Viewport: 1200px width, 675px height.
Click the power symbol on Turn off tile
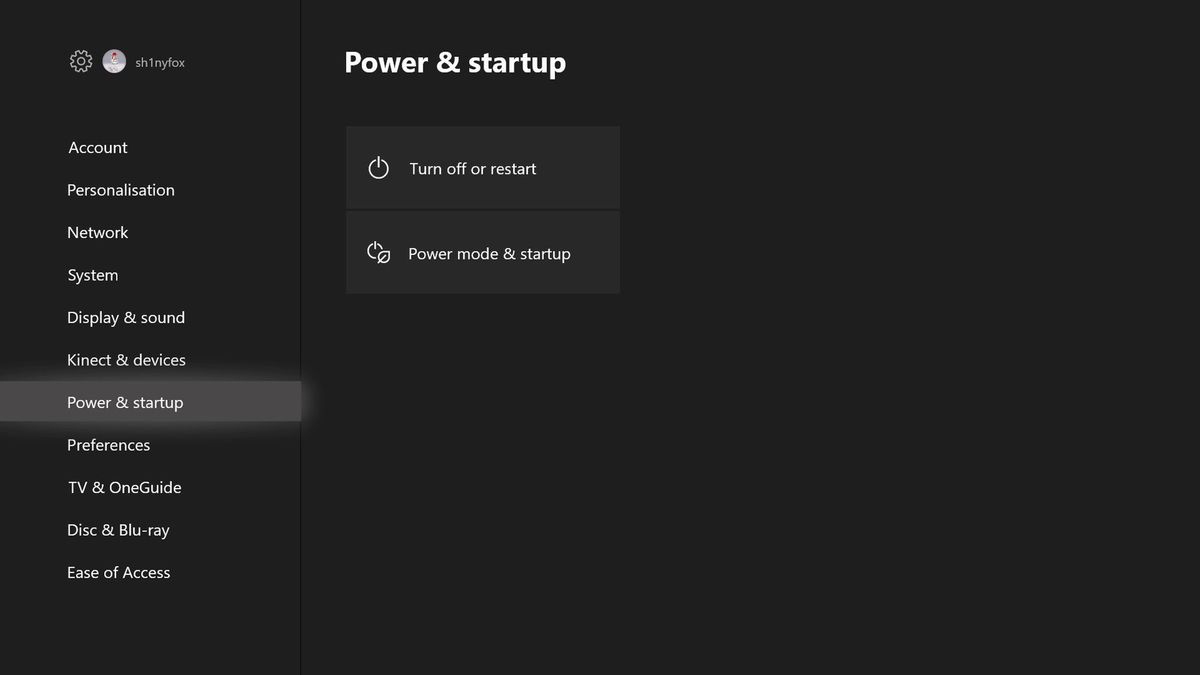[x=378, y=168]
